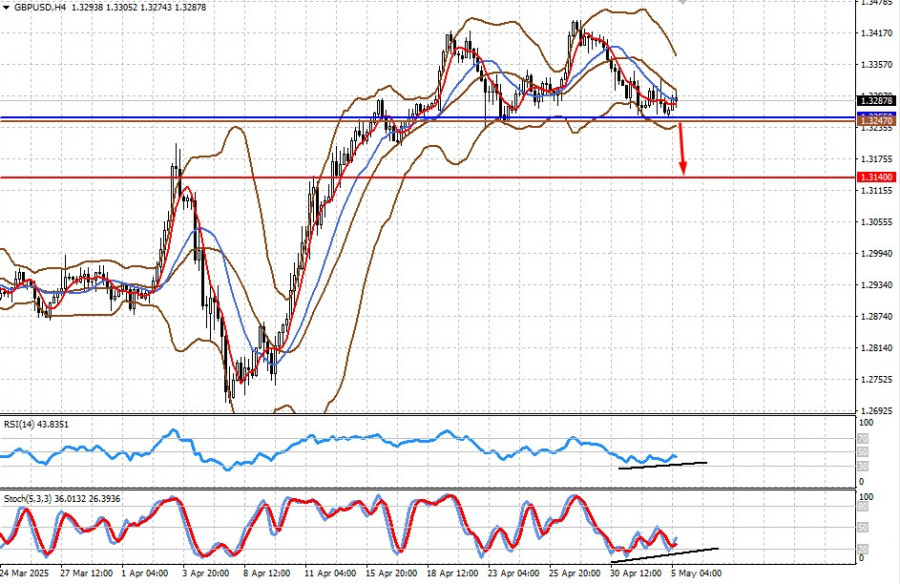The height and width of the screenshot is (584, 900).
Task: Click price axis value 1.26925
Action: tap(876, 411)
